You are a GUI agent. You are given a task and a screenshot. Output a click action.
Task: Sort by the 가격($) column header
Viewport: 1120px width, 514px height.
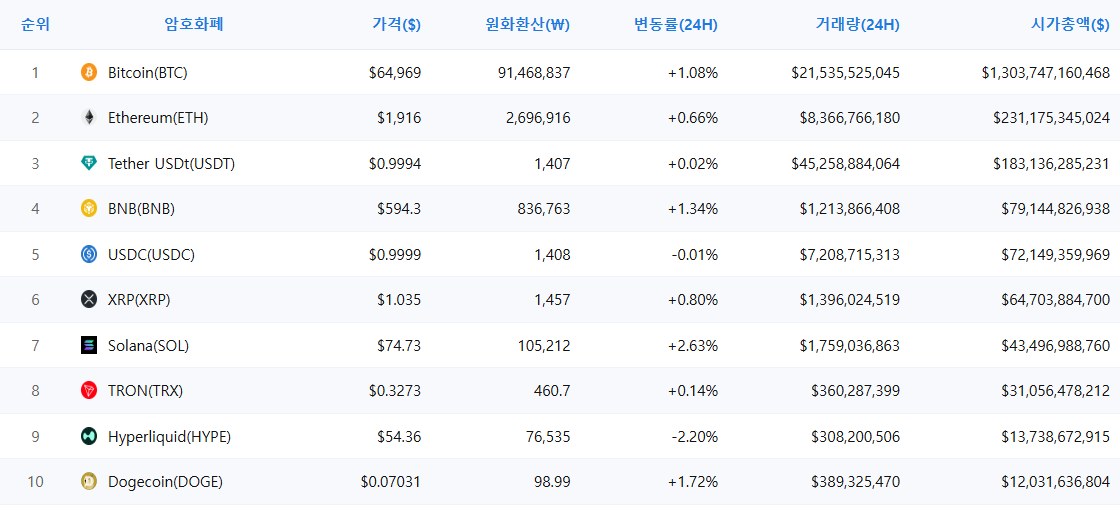click(396, 25)
